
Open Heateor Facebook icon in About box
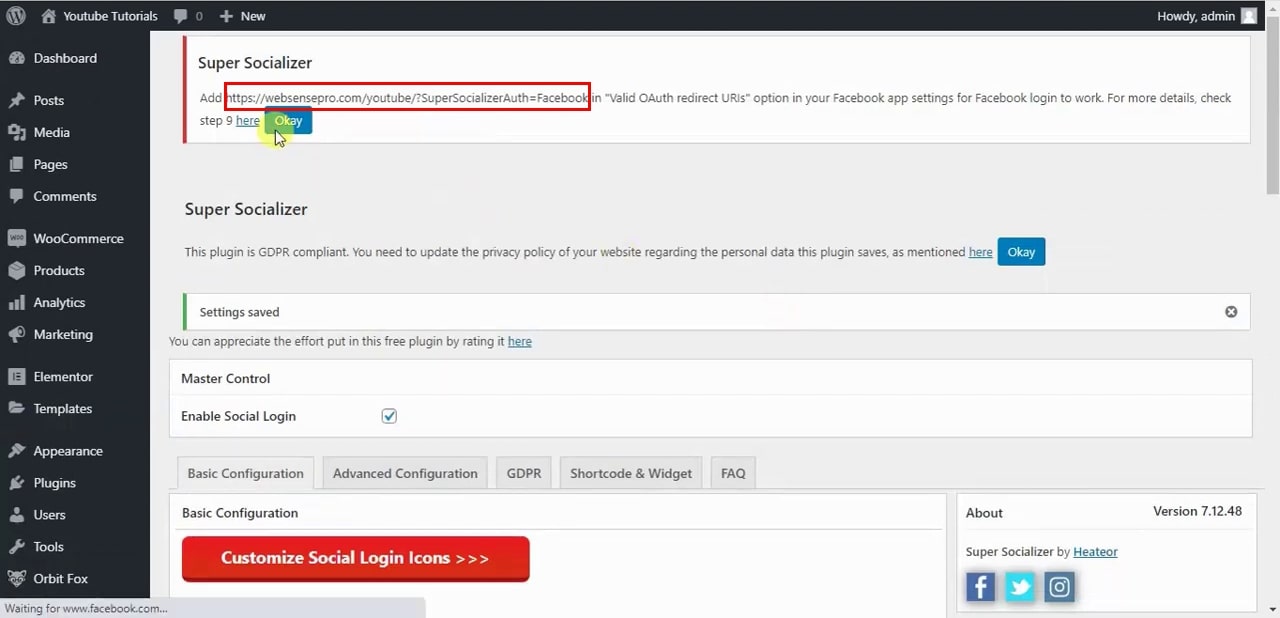980,587
